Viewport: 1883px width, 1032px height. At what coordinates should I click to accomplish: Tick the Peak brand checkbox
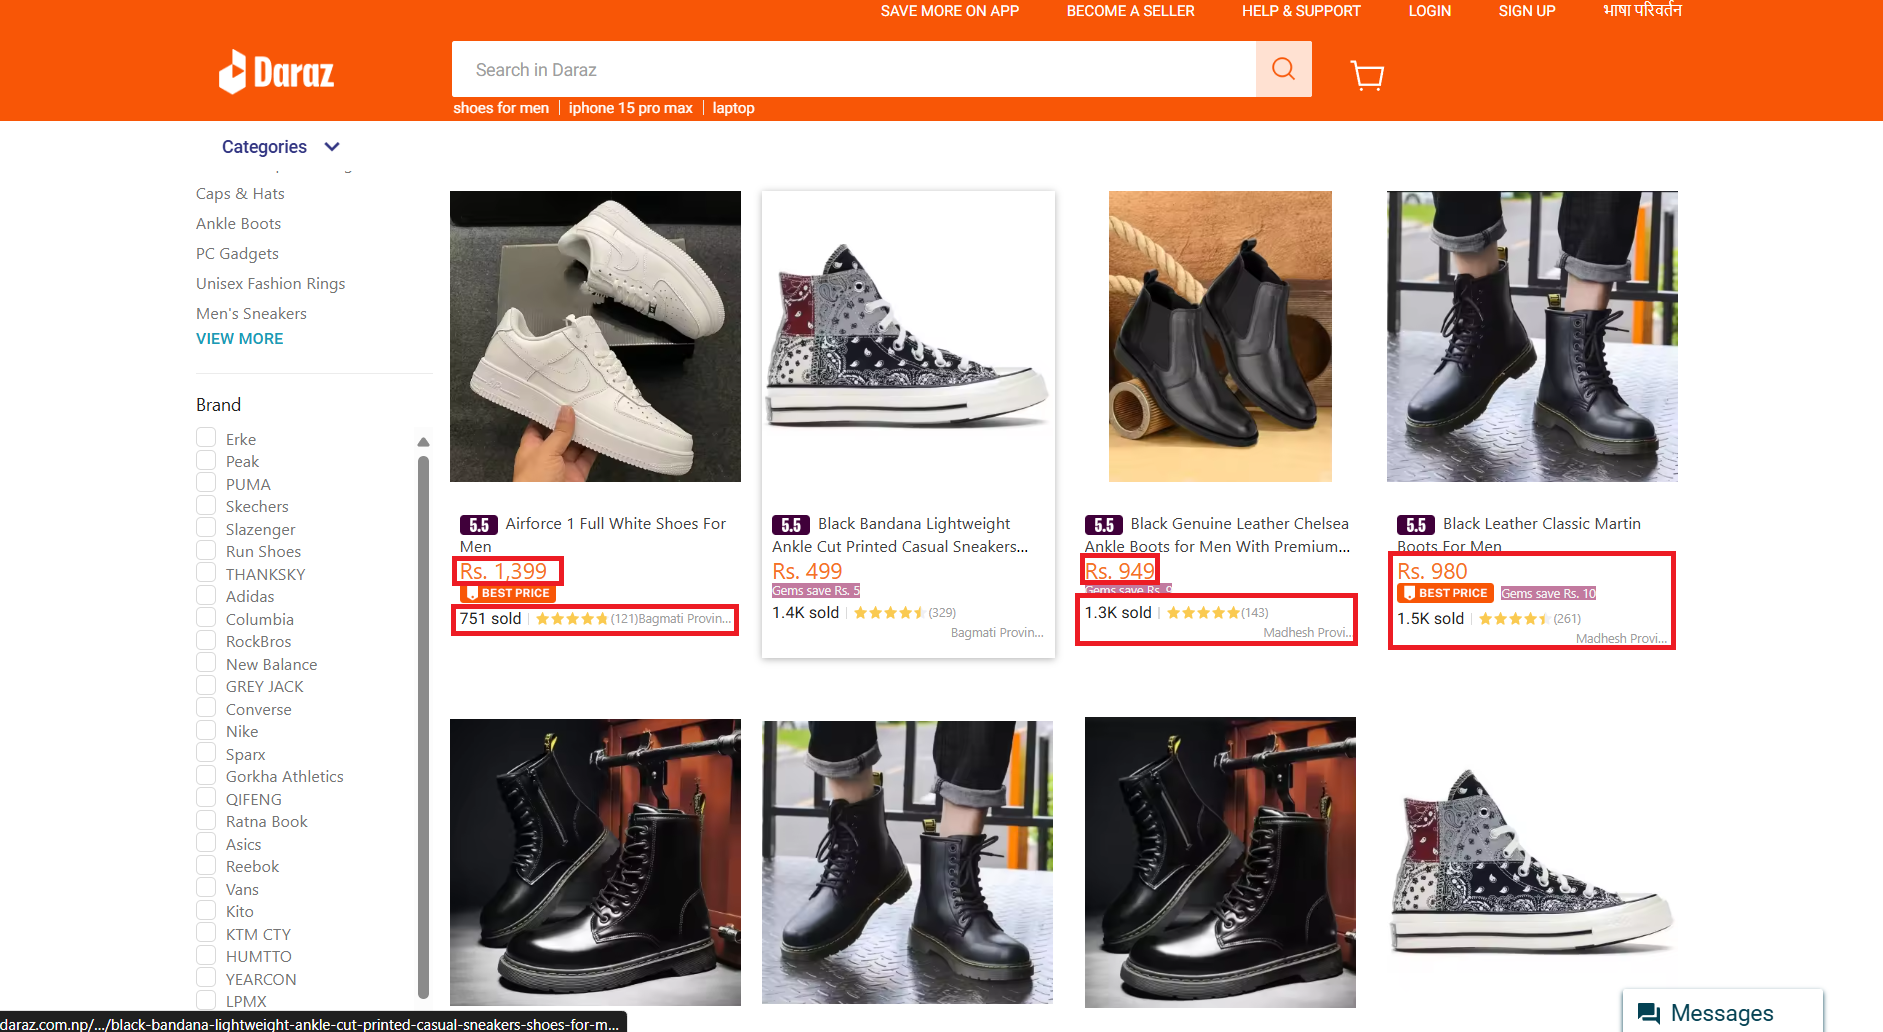pos(206,460)
